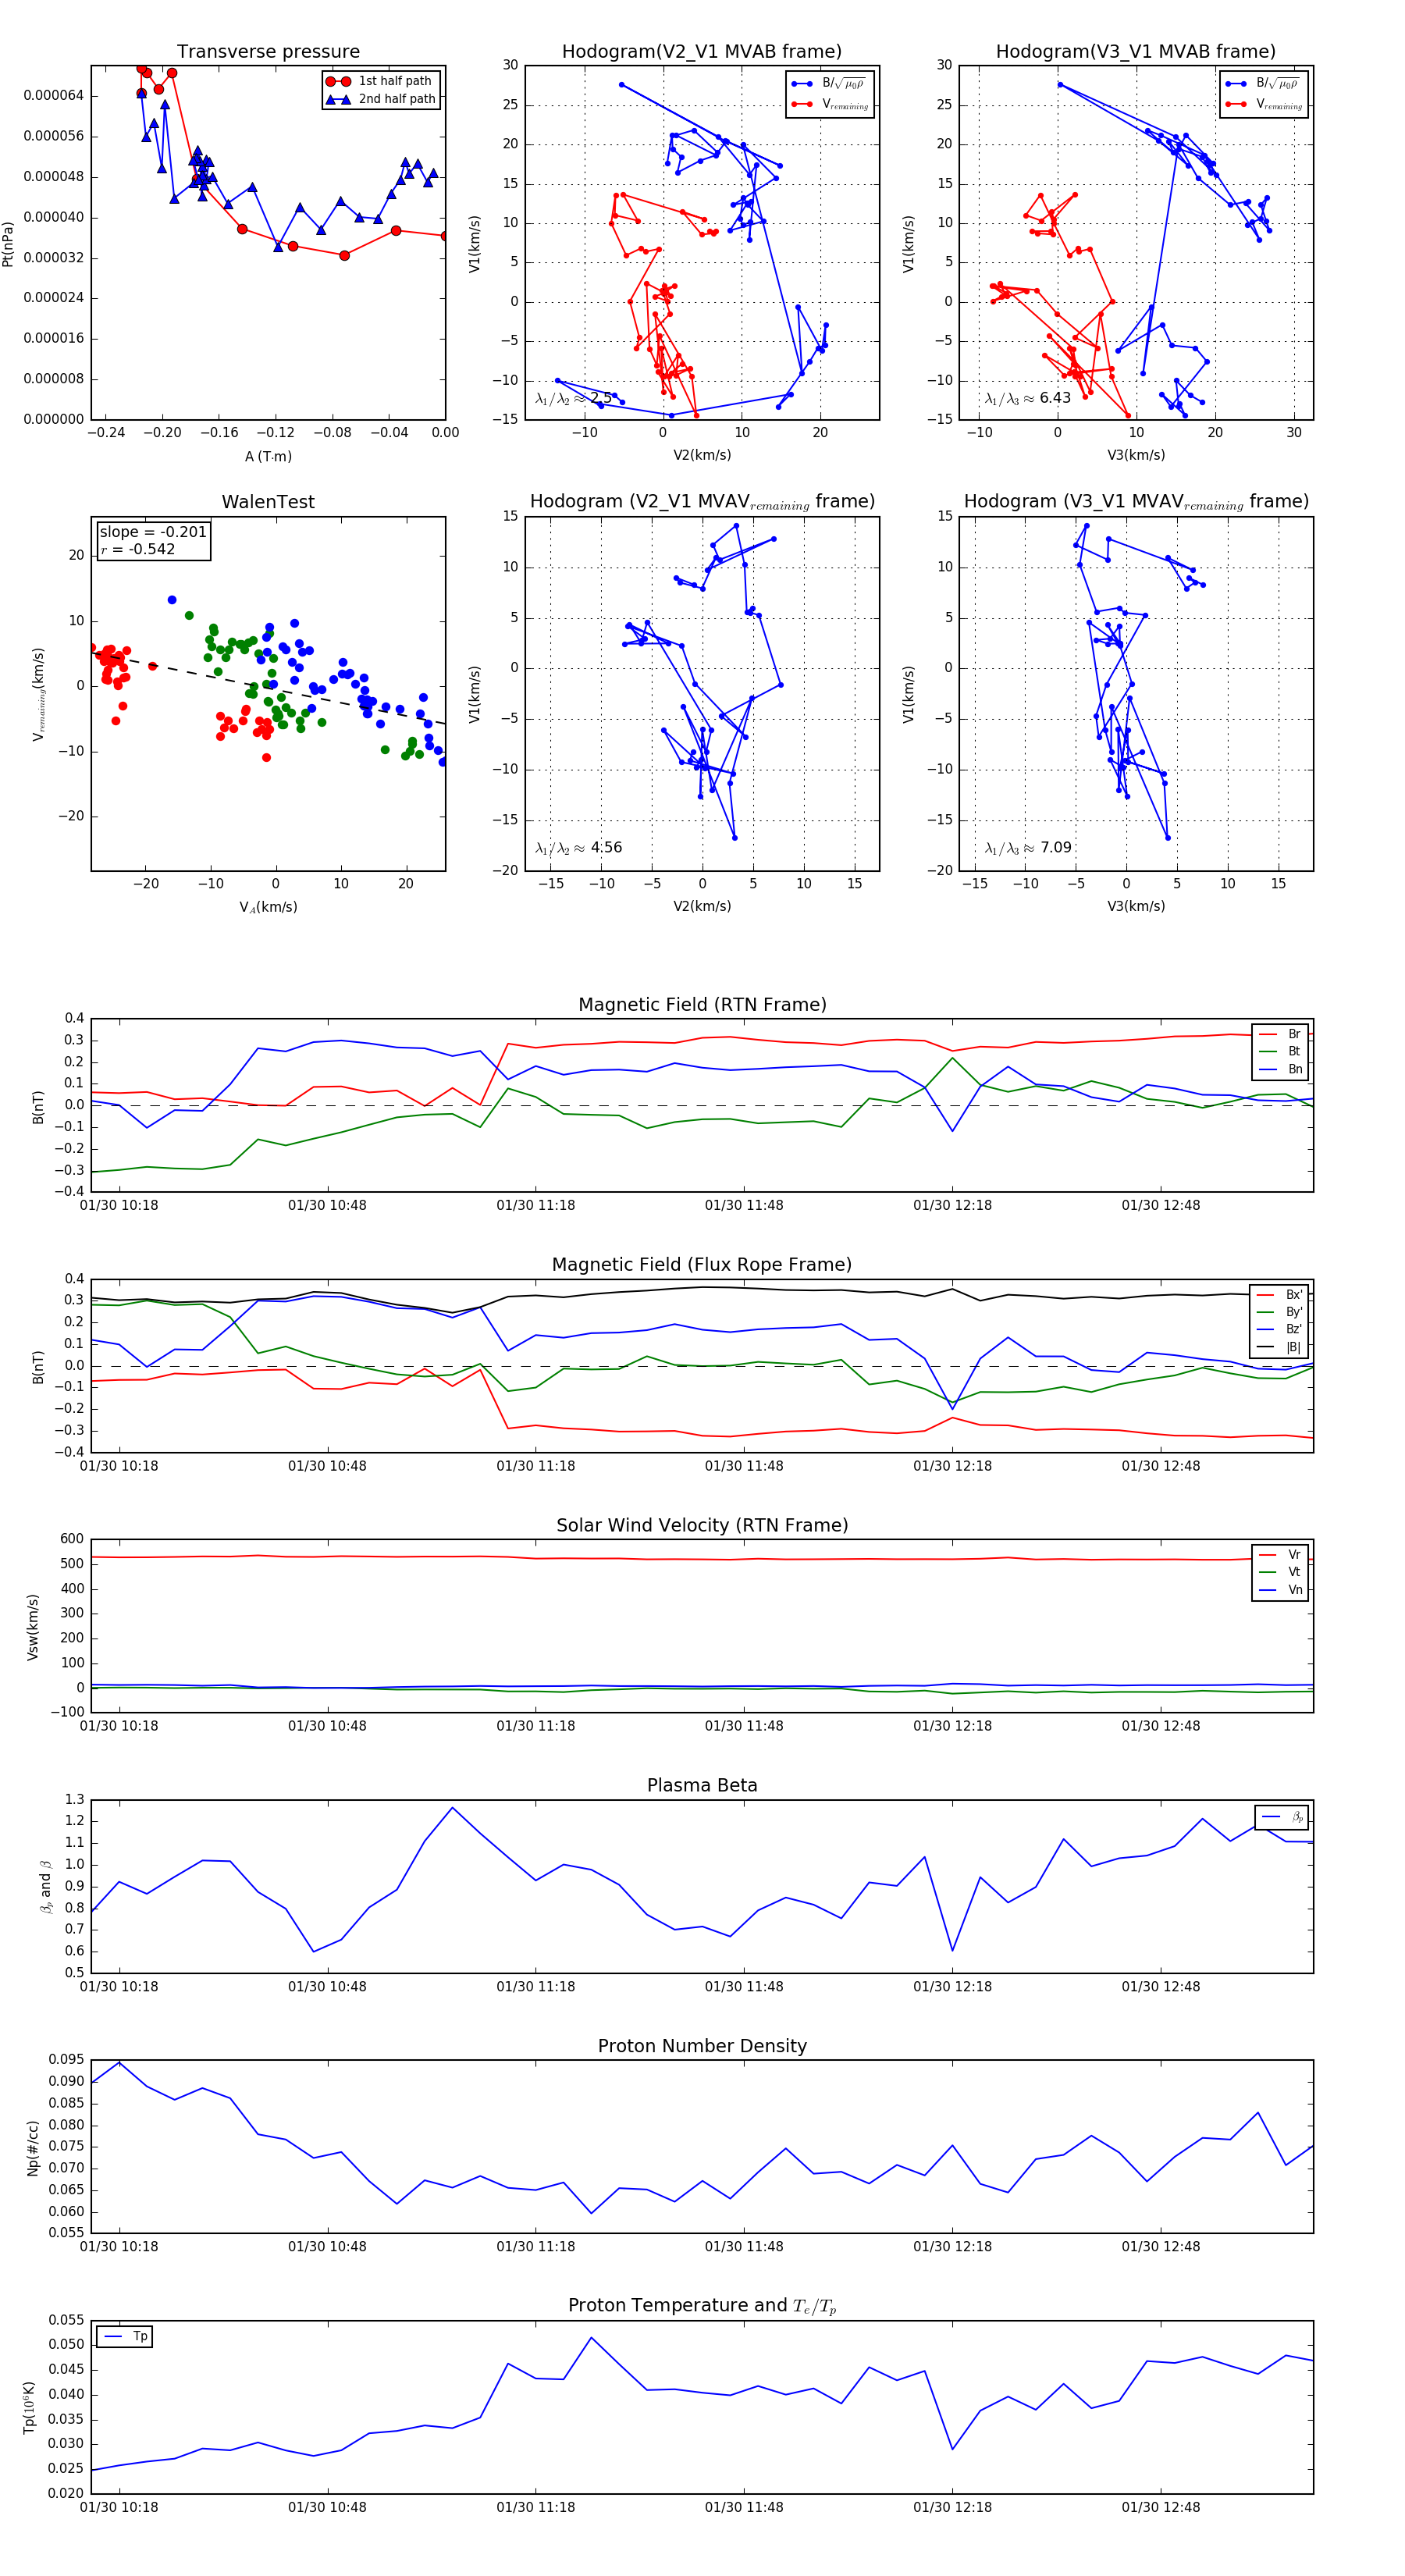
Task: Select By' legend entry
Action: 1279,1312
